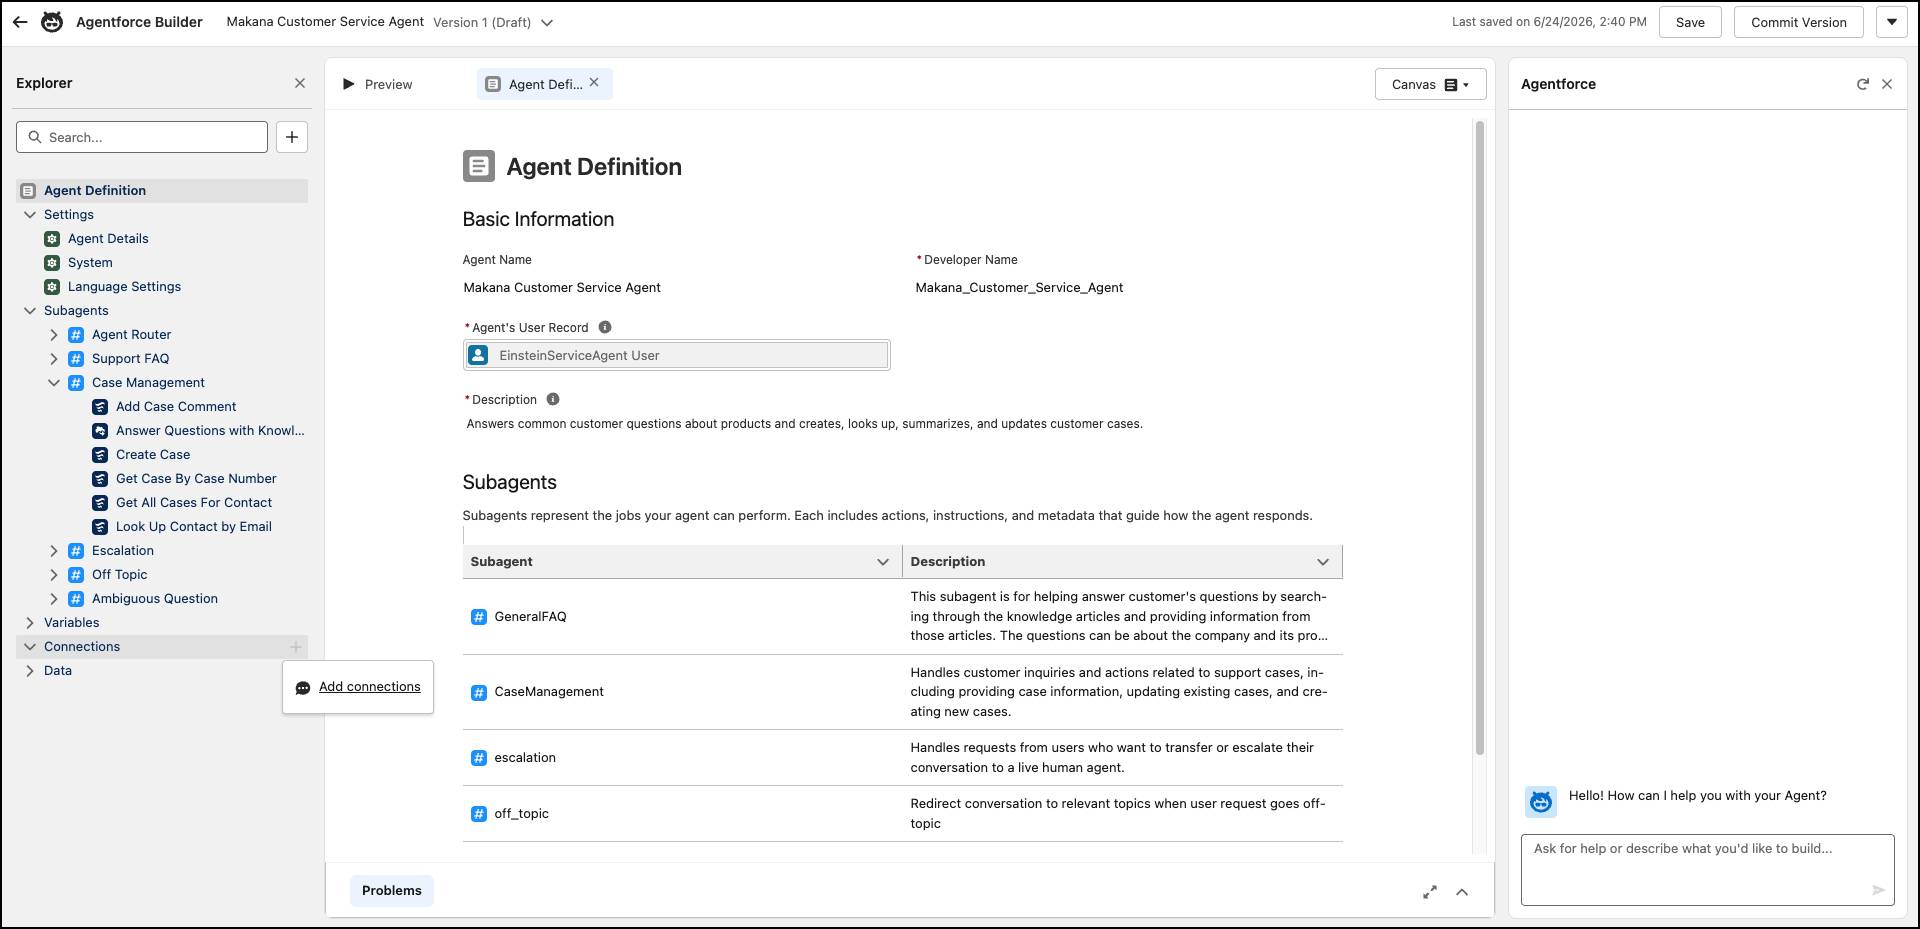Collapse the Subagents tree section
1920x929 pixels.
click(x=30, y=311)
